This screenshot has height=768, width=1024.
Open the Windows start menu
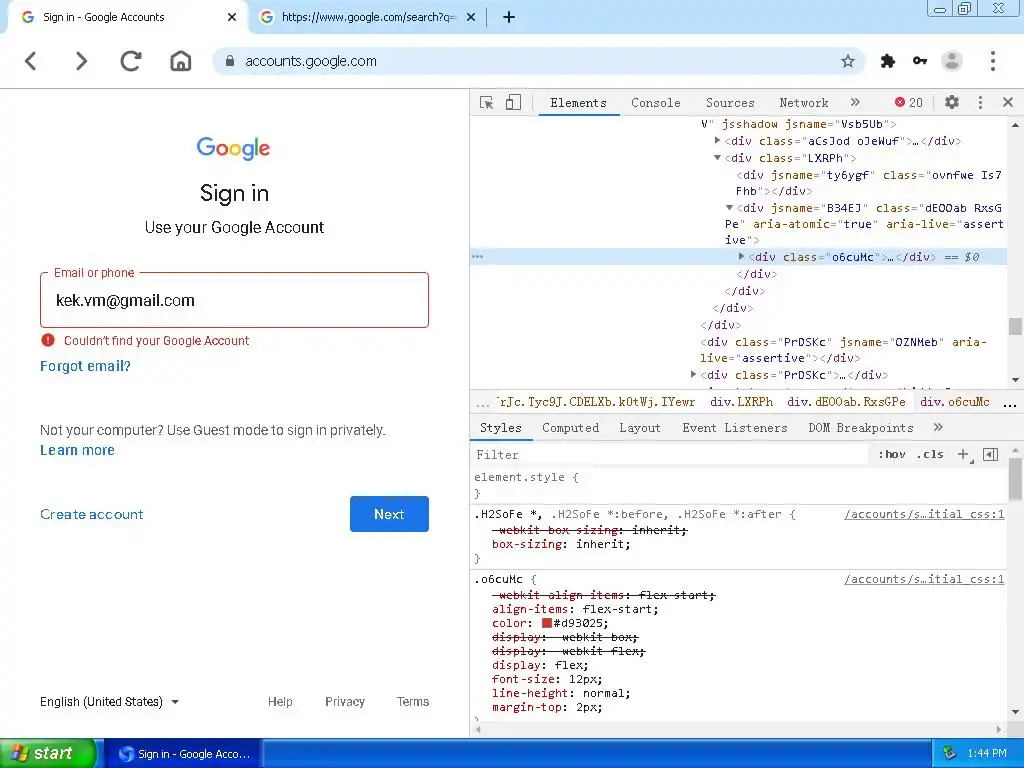coord(48,754)
